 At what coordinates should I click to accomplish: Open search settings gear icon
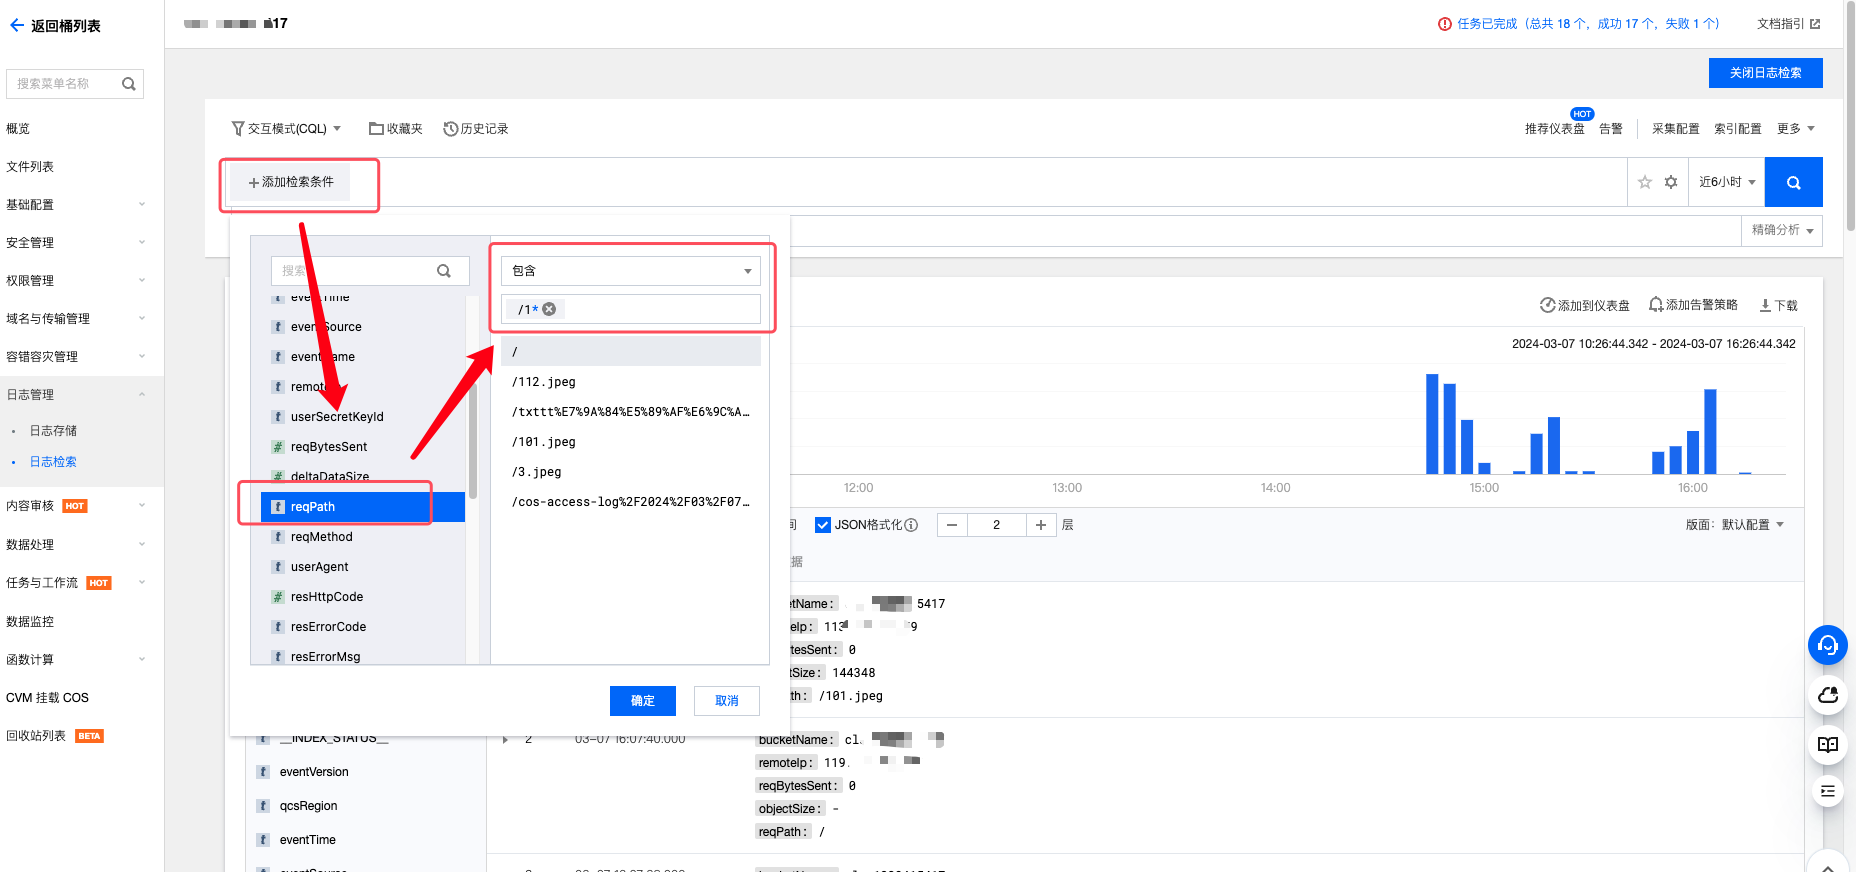(x=1671, y=182)
